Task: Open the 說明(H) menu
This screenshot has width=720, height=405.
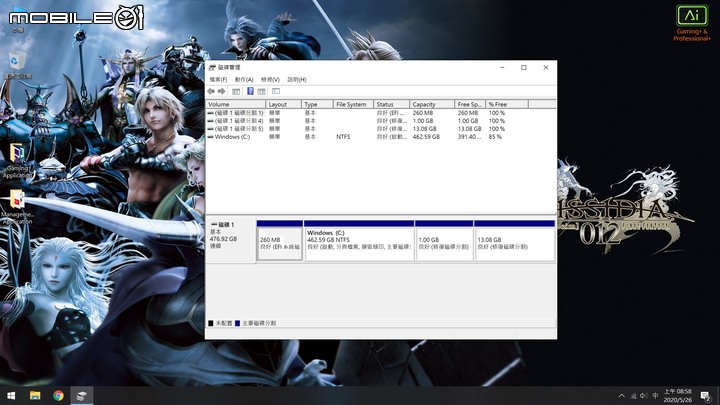Action: (x=297, y=79)
